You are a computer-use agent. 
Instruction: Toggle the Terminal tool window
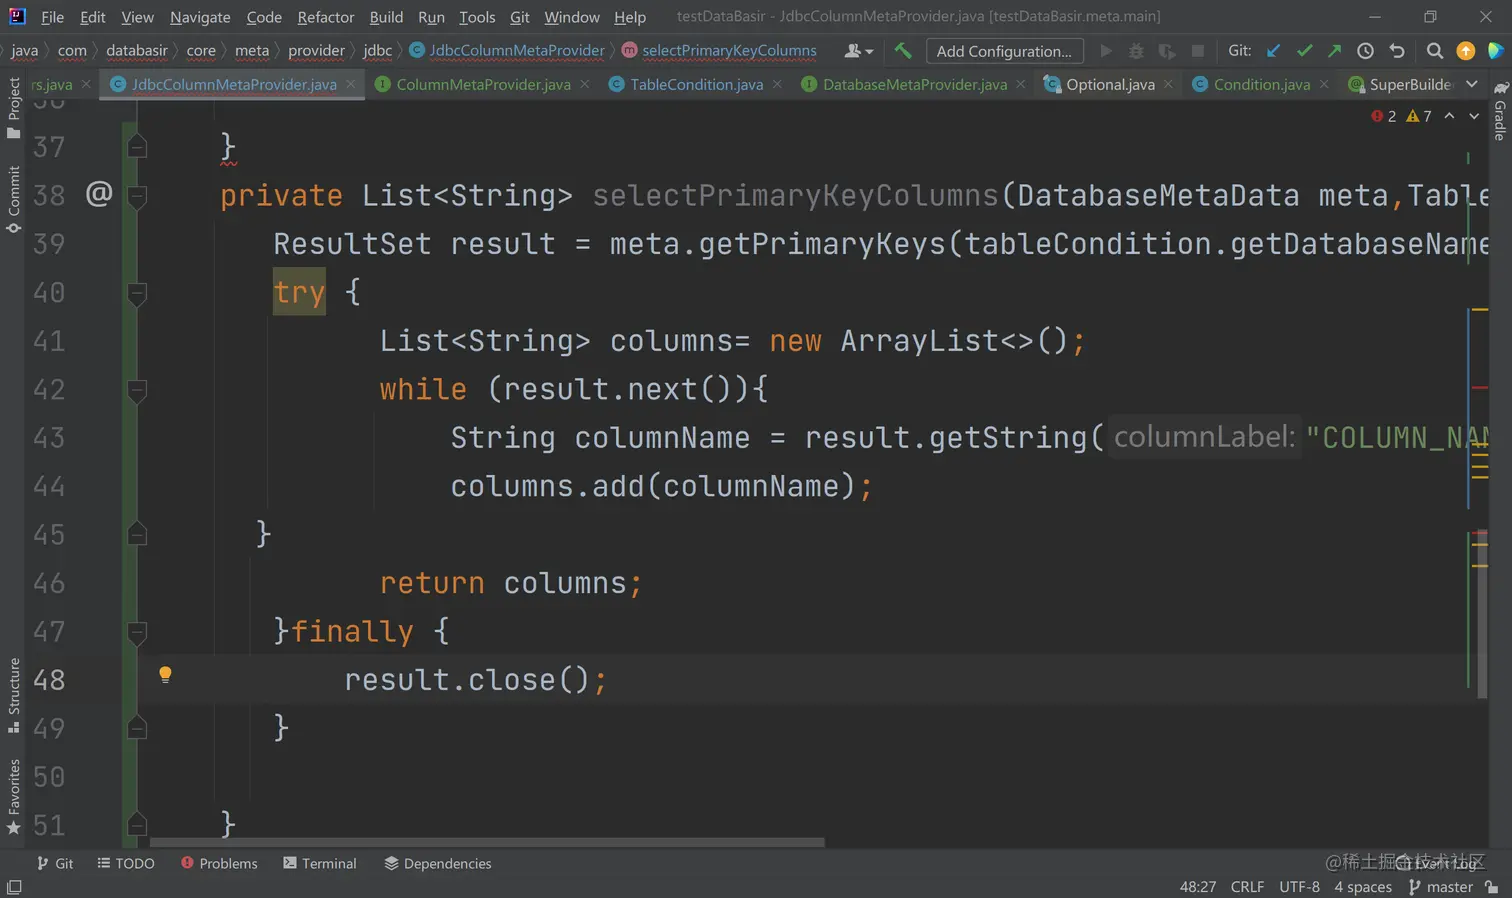320,863
